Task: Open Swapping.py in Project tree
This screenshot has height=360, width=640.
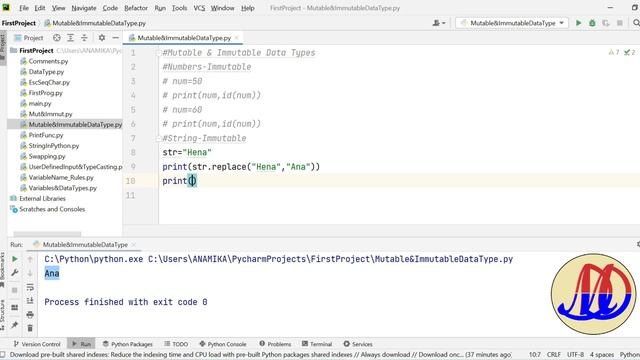Action: [x=47, y=156]
